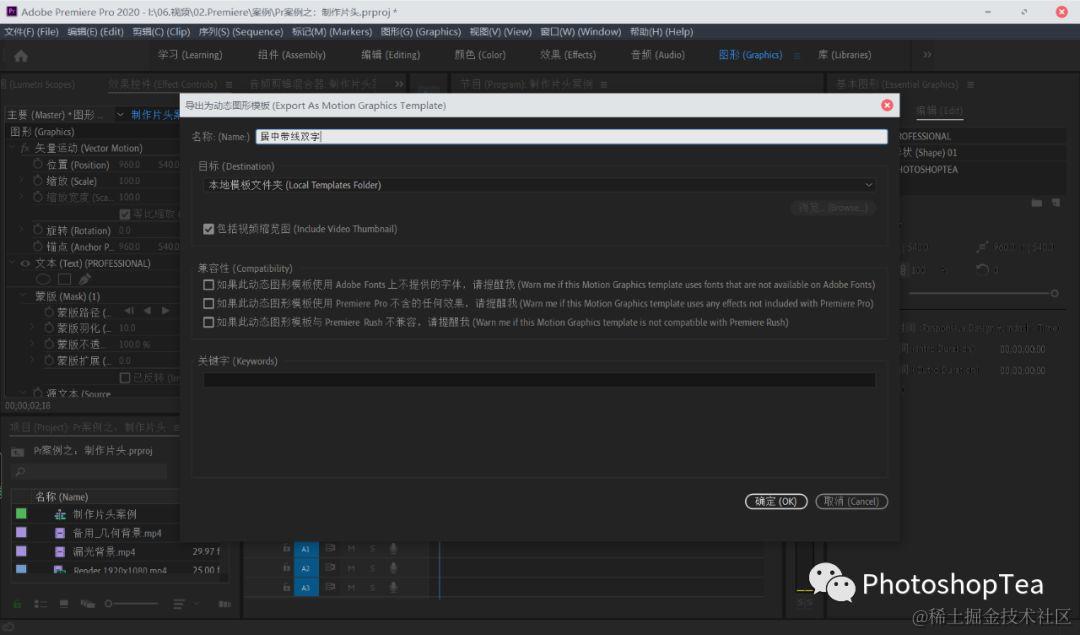
Task: Toggle visibility eye of Text (PROFESSIONAL)
Action: coord(25,263)
